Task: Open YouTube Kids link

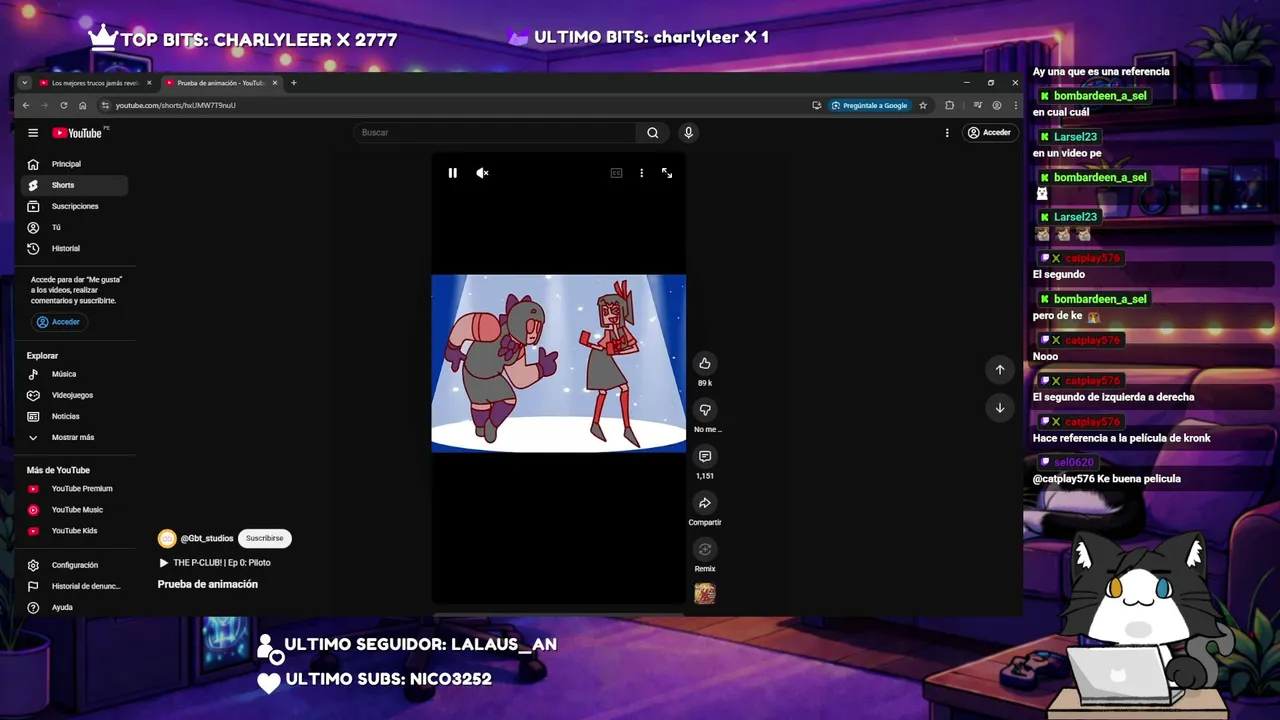Action: tap(74, 531)
